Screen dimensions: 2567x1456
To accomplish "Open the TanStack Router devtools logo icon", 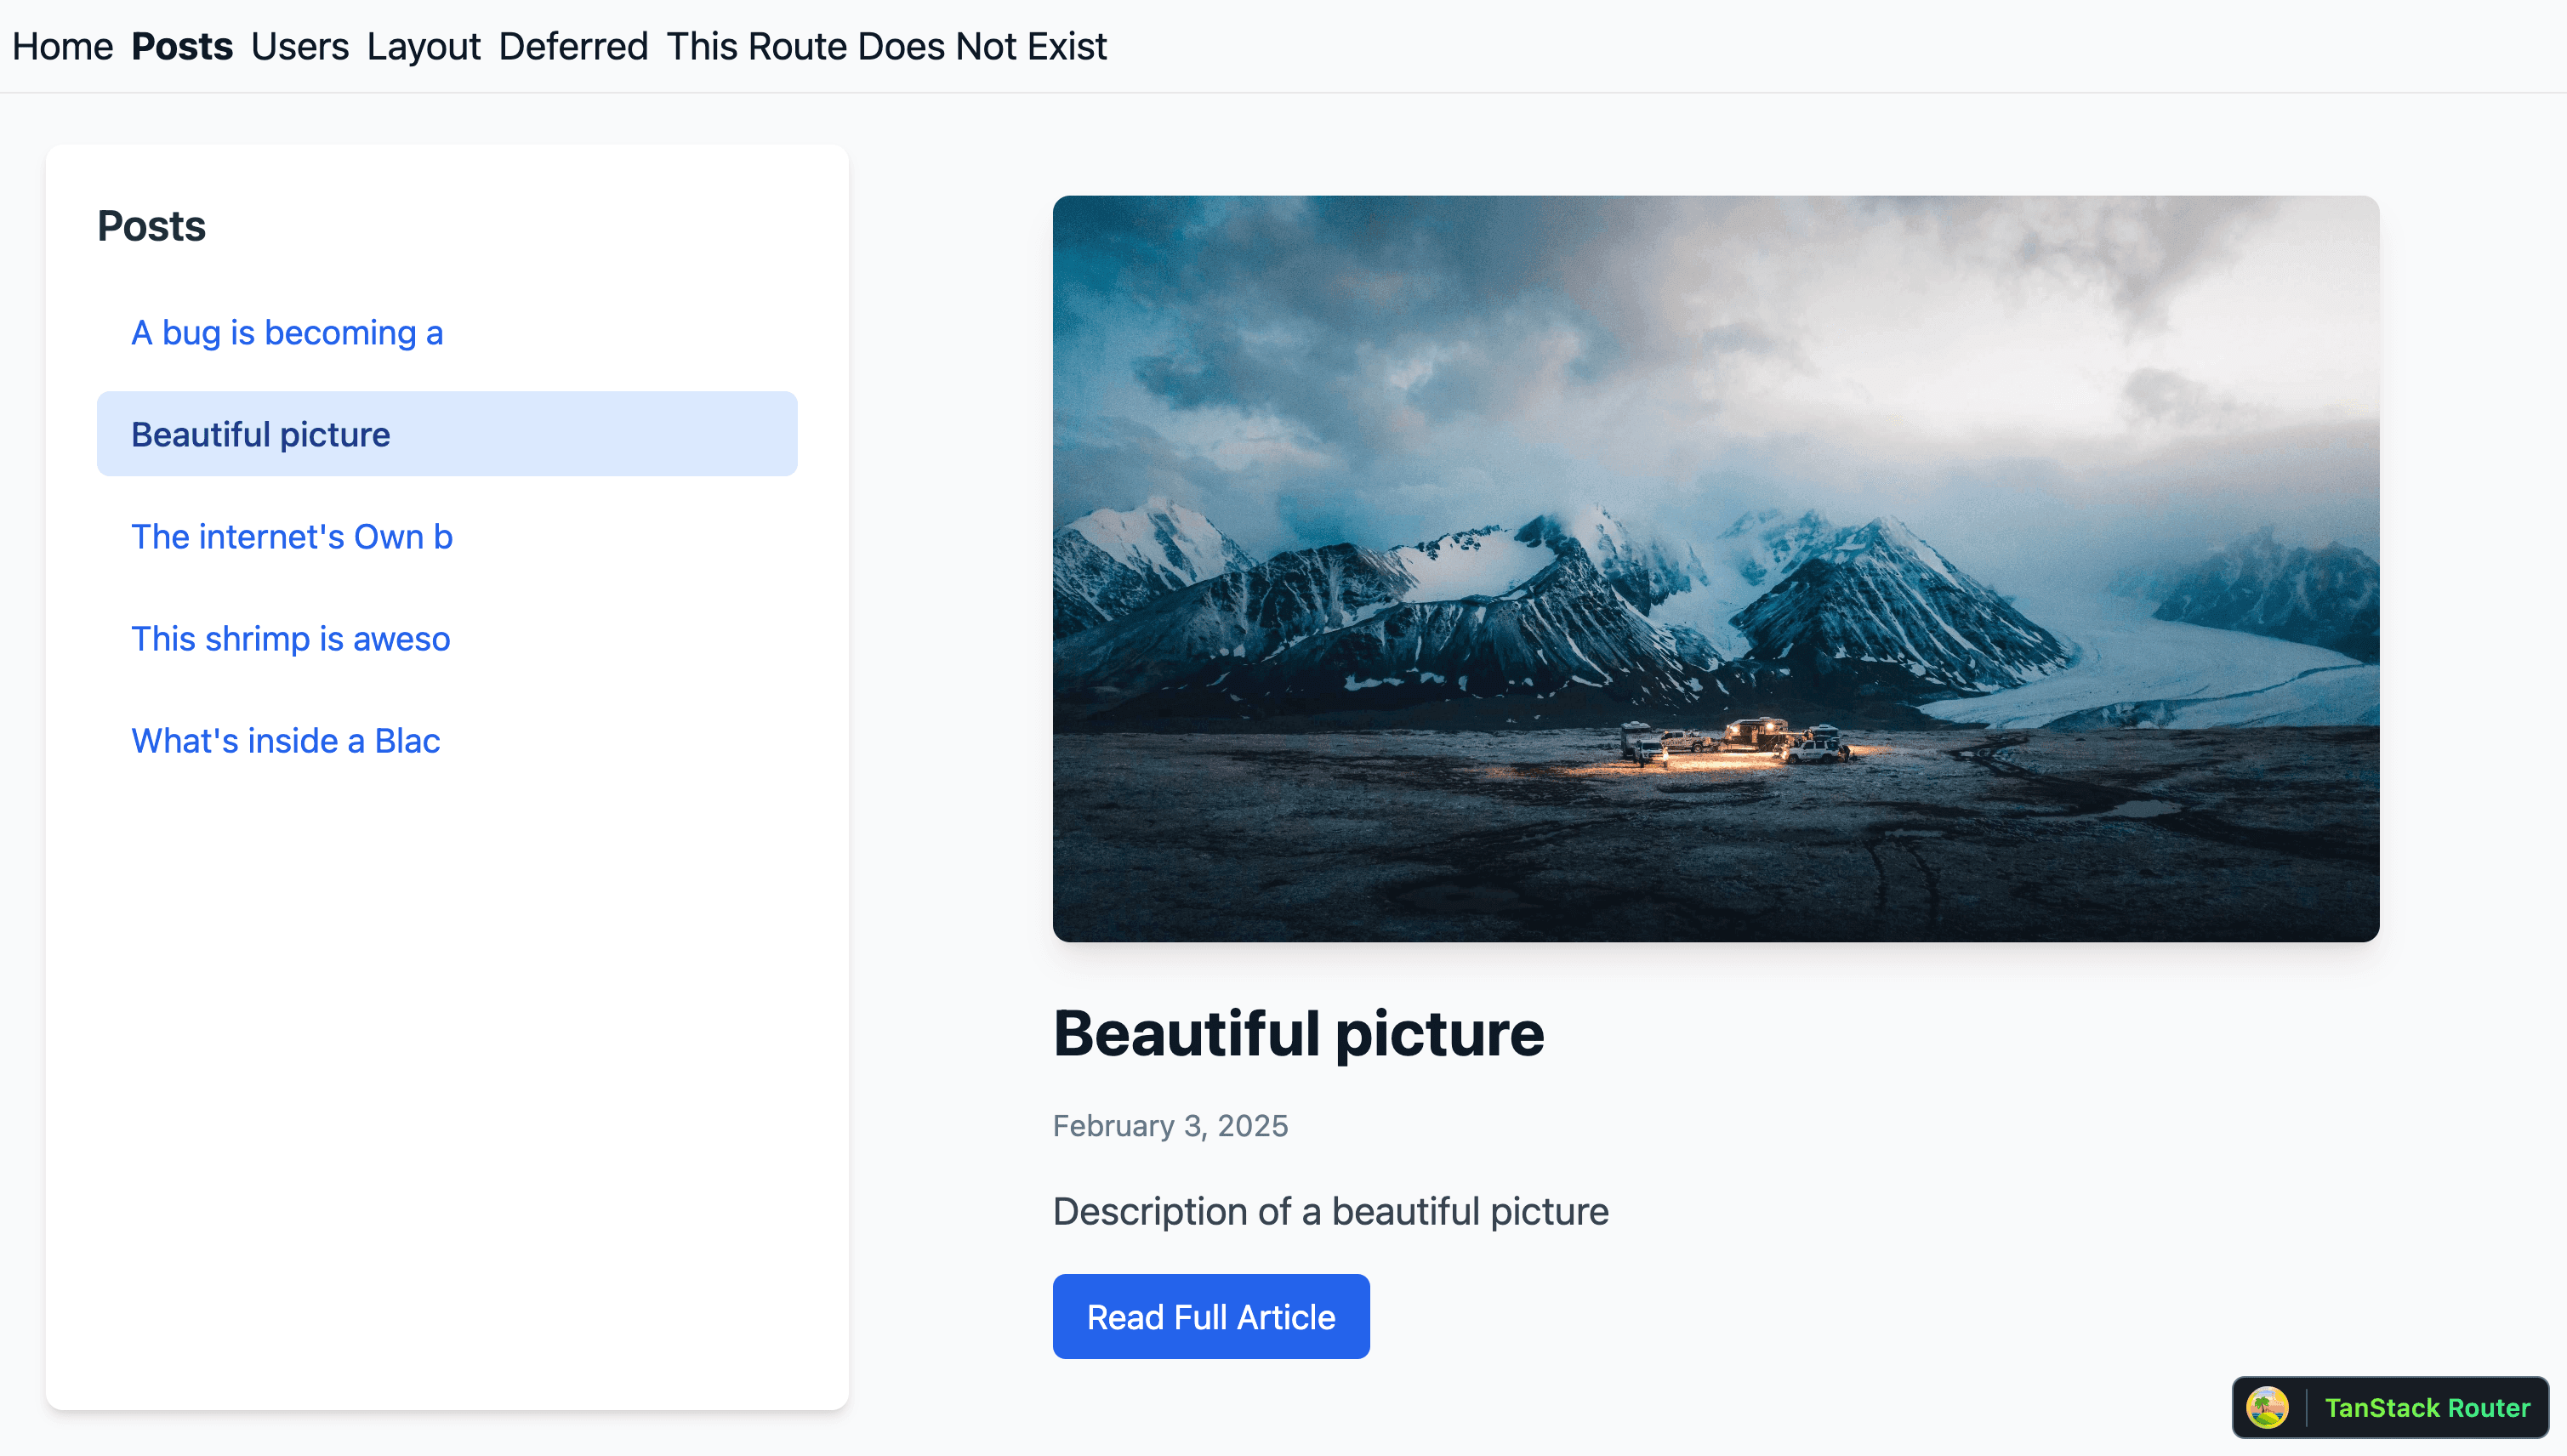I will (2267, 1407).
